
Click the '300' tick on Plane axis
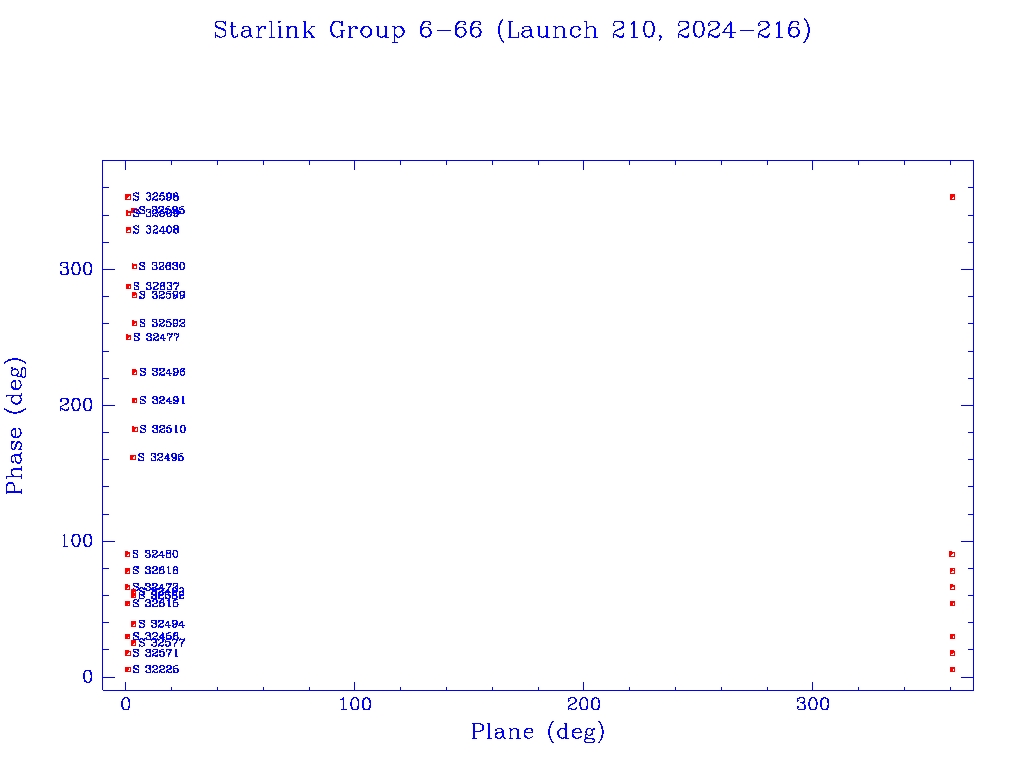coord(812,704)
